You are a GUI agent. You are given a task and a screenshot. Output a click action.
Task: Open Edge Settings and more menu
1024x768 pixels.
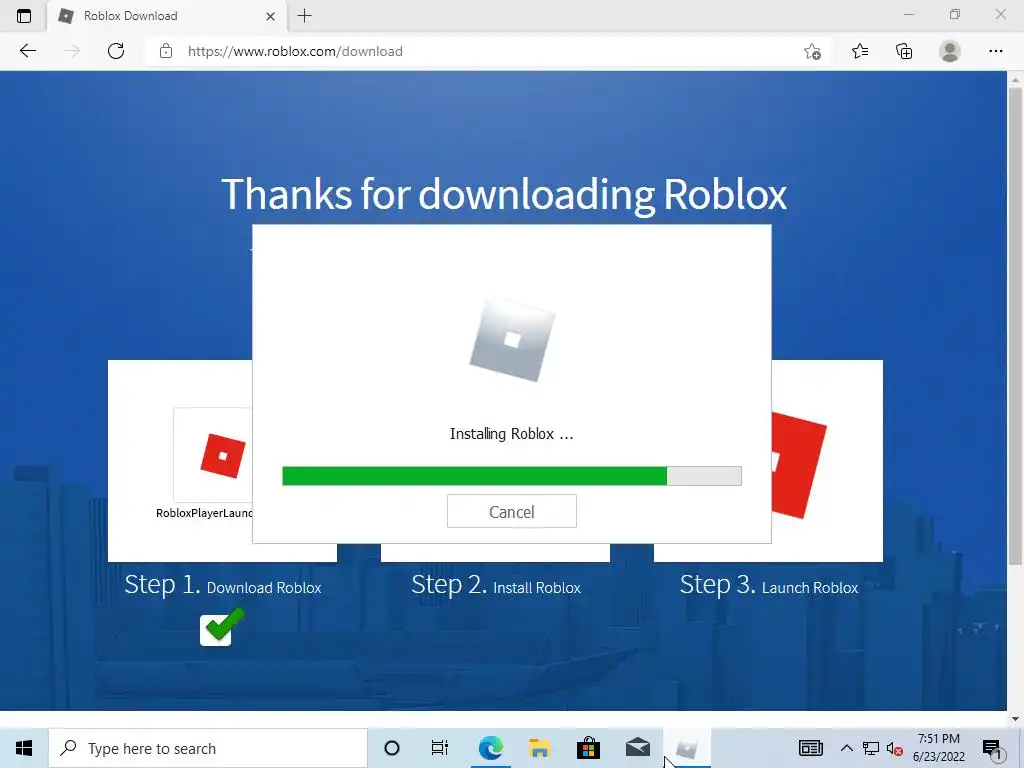coord(995,51)
